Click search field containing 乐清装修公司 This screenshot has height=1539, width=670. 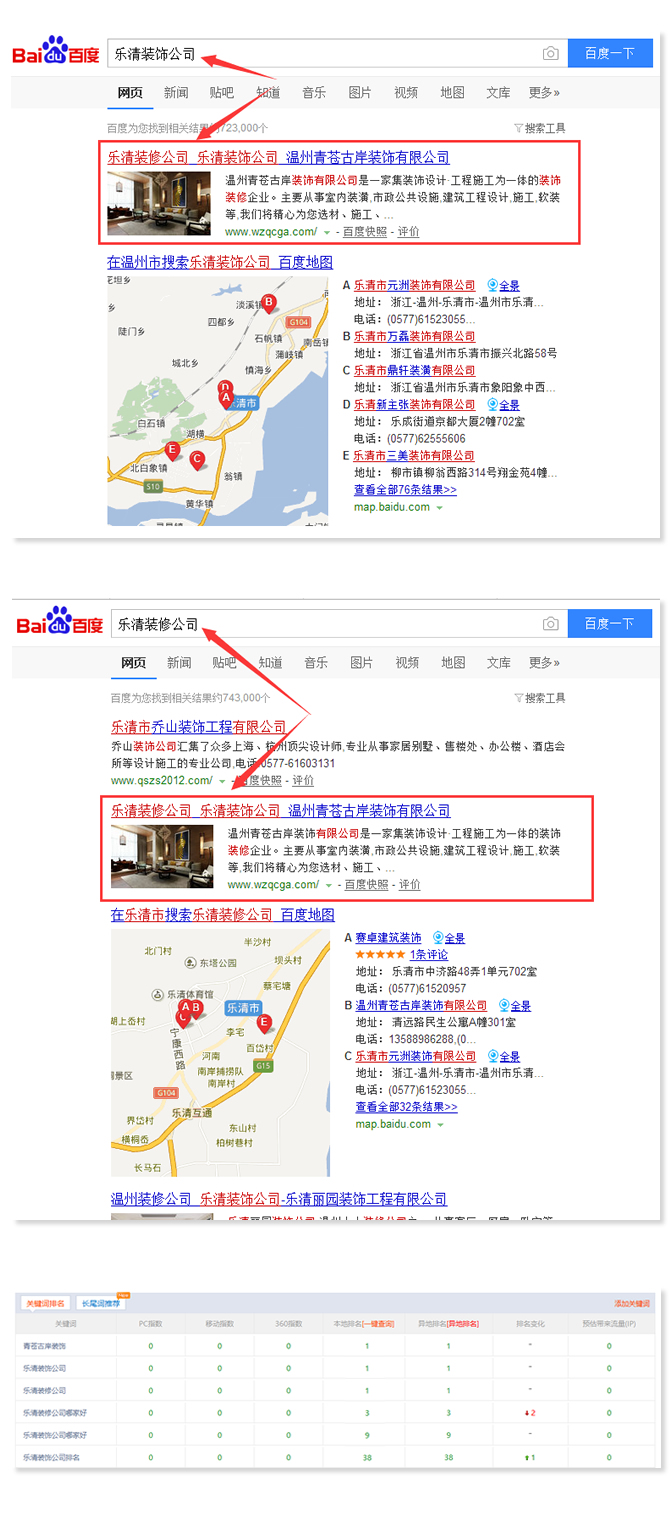323,624
